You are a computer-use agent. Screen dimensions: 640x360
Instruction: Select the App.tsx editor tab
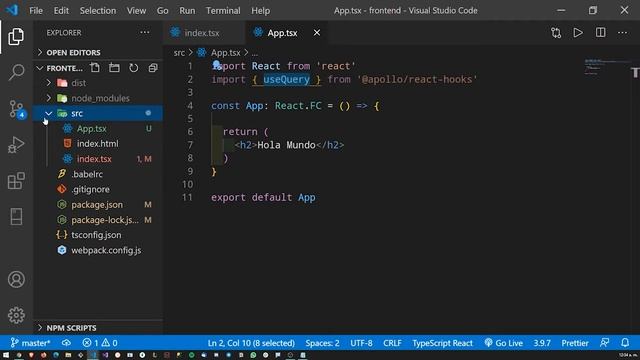tap(282, 33)
